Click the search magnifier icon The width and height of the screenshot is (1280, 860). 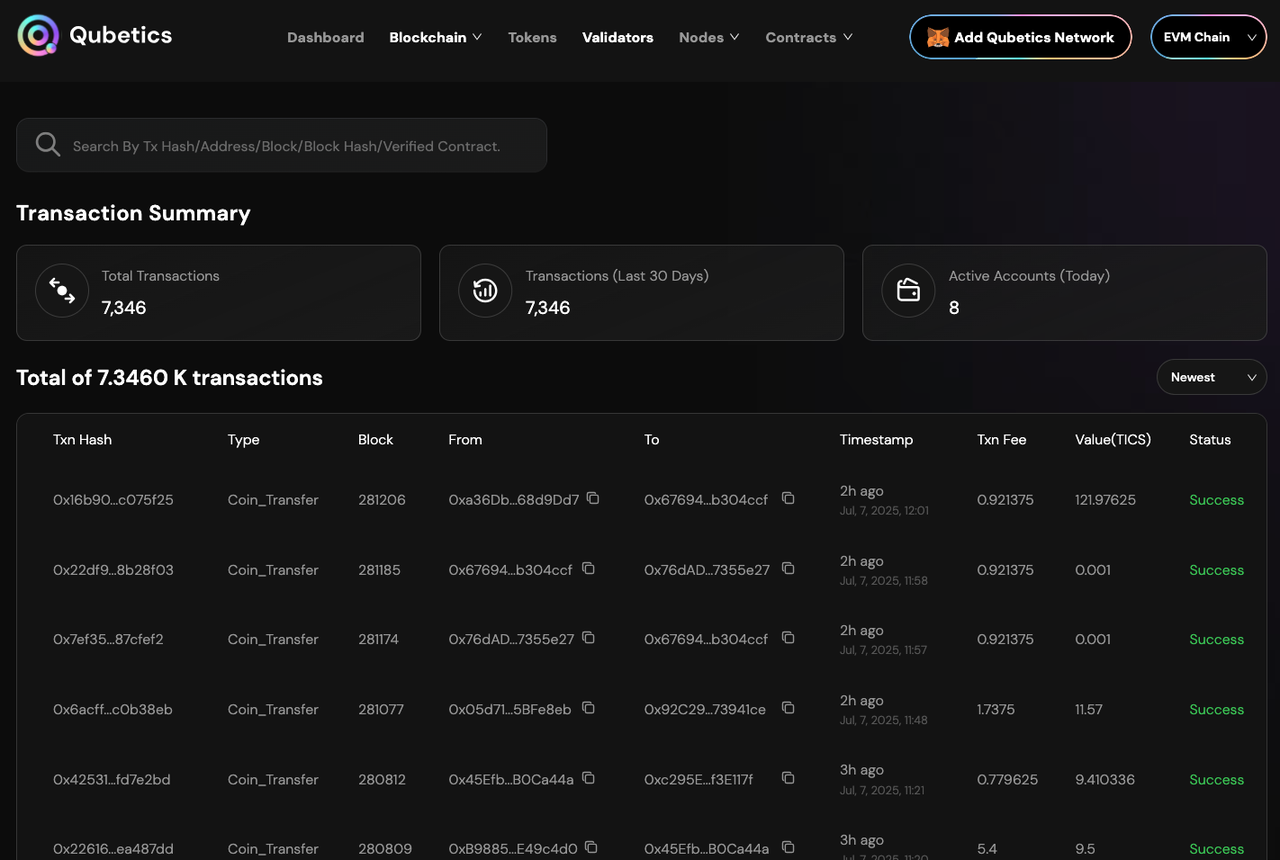(47, 145)
